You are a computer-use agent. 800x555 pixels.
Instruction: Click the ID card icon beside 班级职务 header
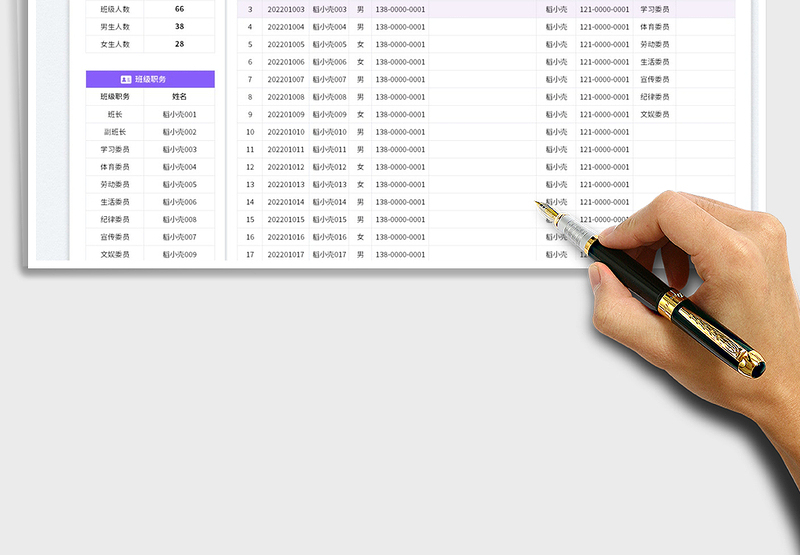tap(126, 79)
